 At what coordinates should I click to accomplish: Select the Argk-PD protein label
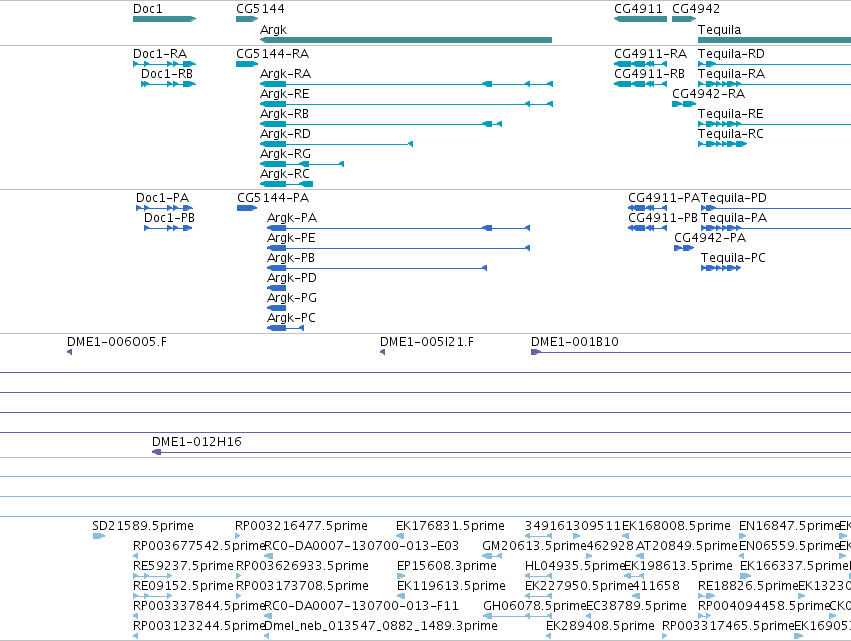tap(292, 278)
